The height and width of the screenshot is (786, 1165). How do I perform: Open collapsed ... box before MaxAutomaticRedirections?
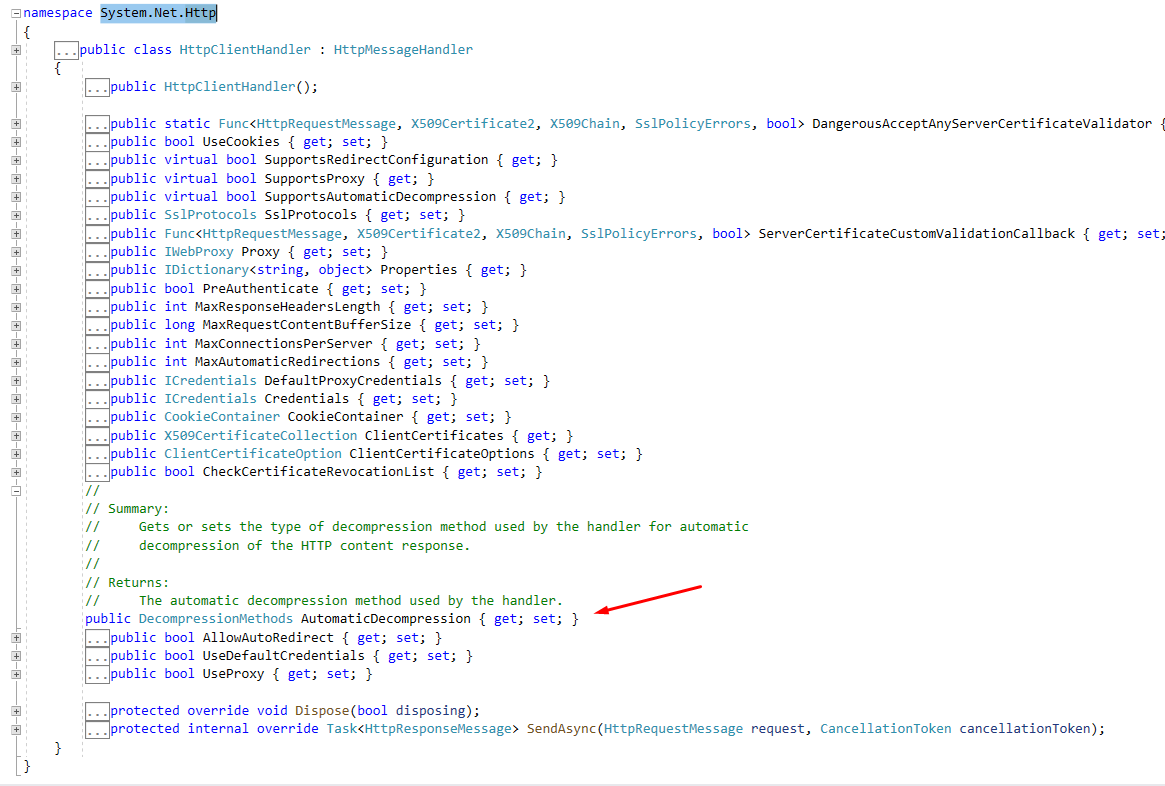click(97, 363)
